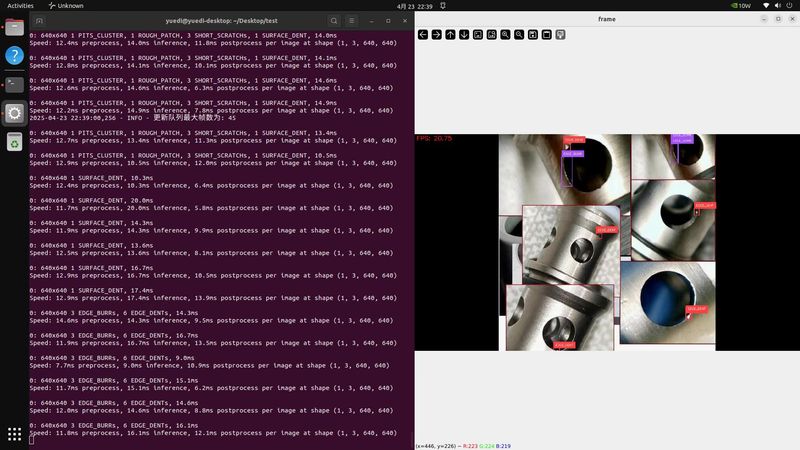800x450 pixels.
Task: Reset frame zoom to original size icon
Action: (478, 34)
